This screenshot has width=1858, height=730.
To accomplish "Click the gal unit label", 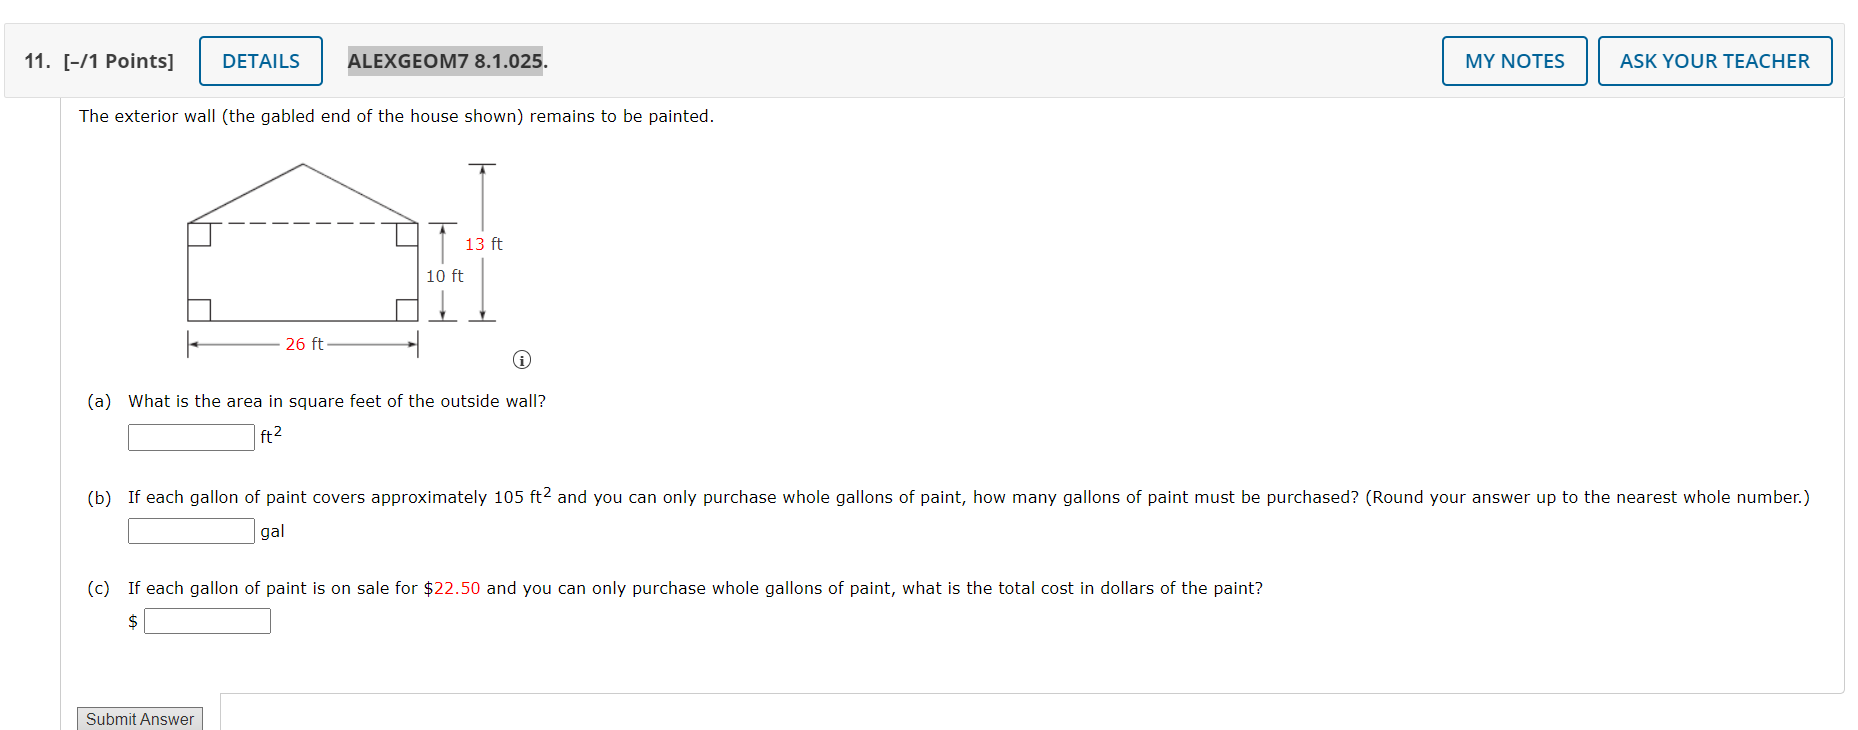I will [272, 532].
